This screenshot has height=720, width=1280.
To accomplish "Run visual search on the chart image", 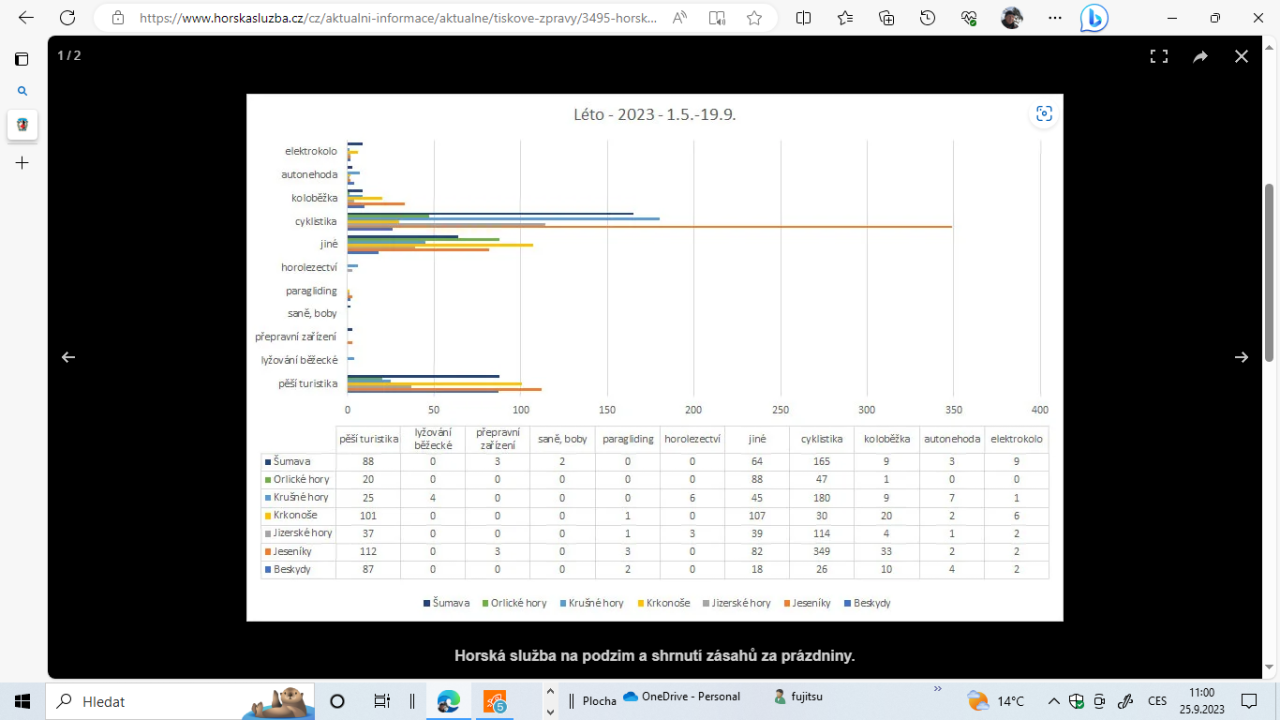I will [1044, 114].
